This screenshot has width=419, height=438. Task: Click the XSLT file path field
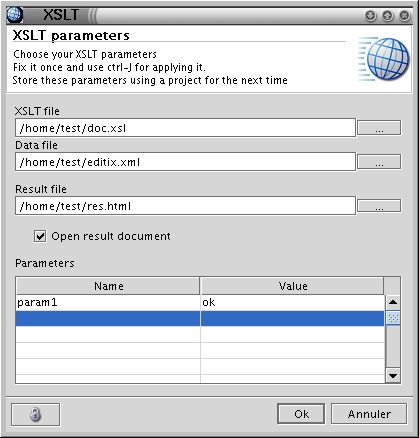point(185,128)
